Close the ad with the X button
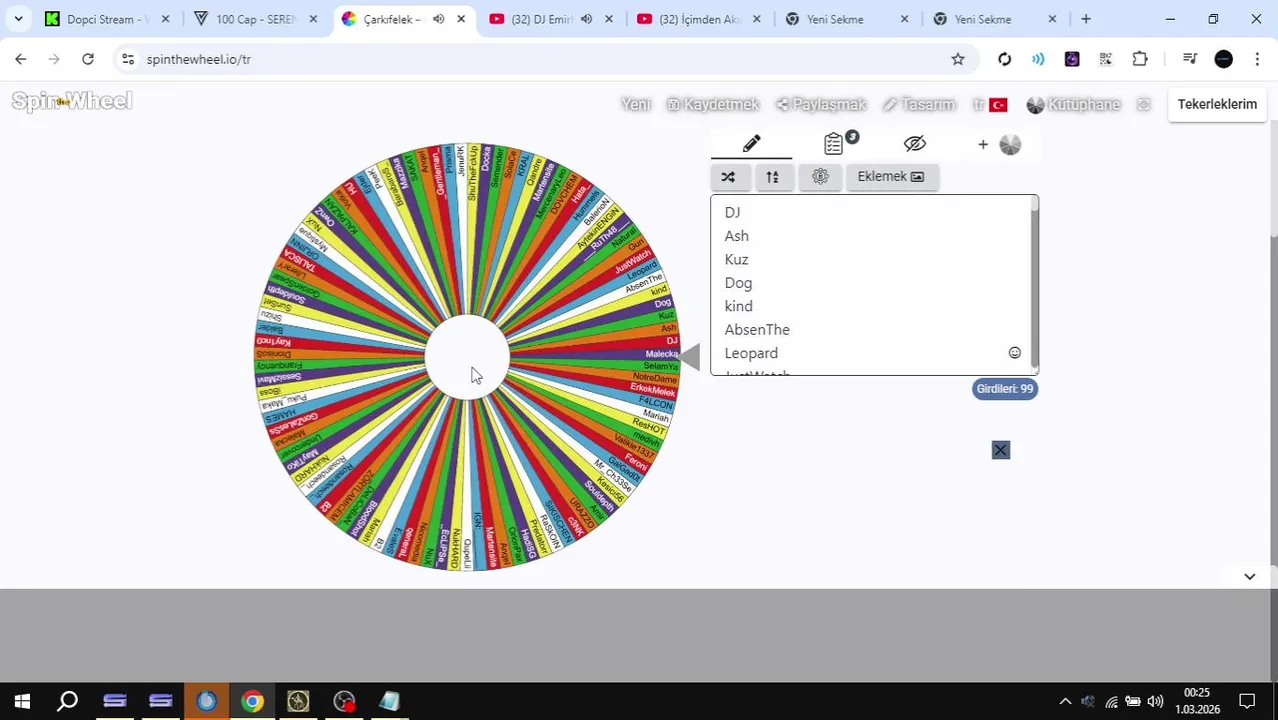 click(x=1001, y=450)
